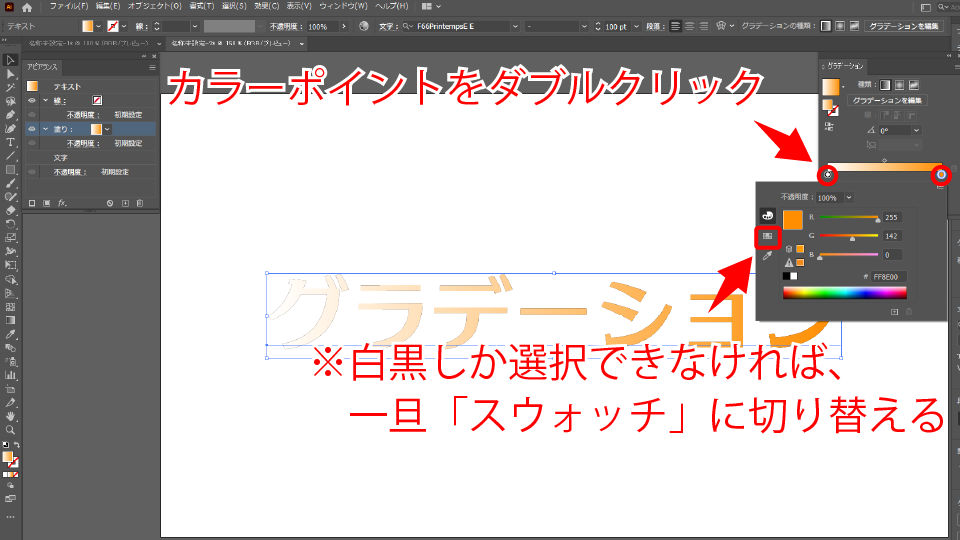Select the Rectangle tool
Screen dimensions: 960x540
[x=10, y=170]
